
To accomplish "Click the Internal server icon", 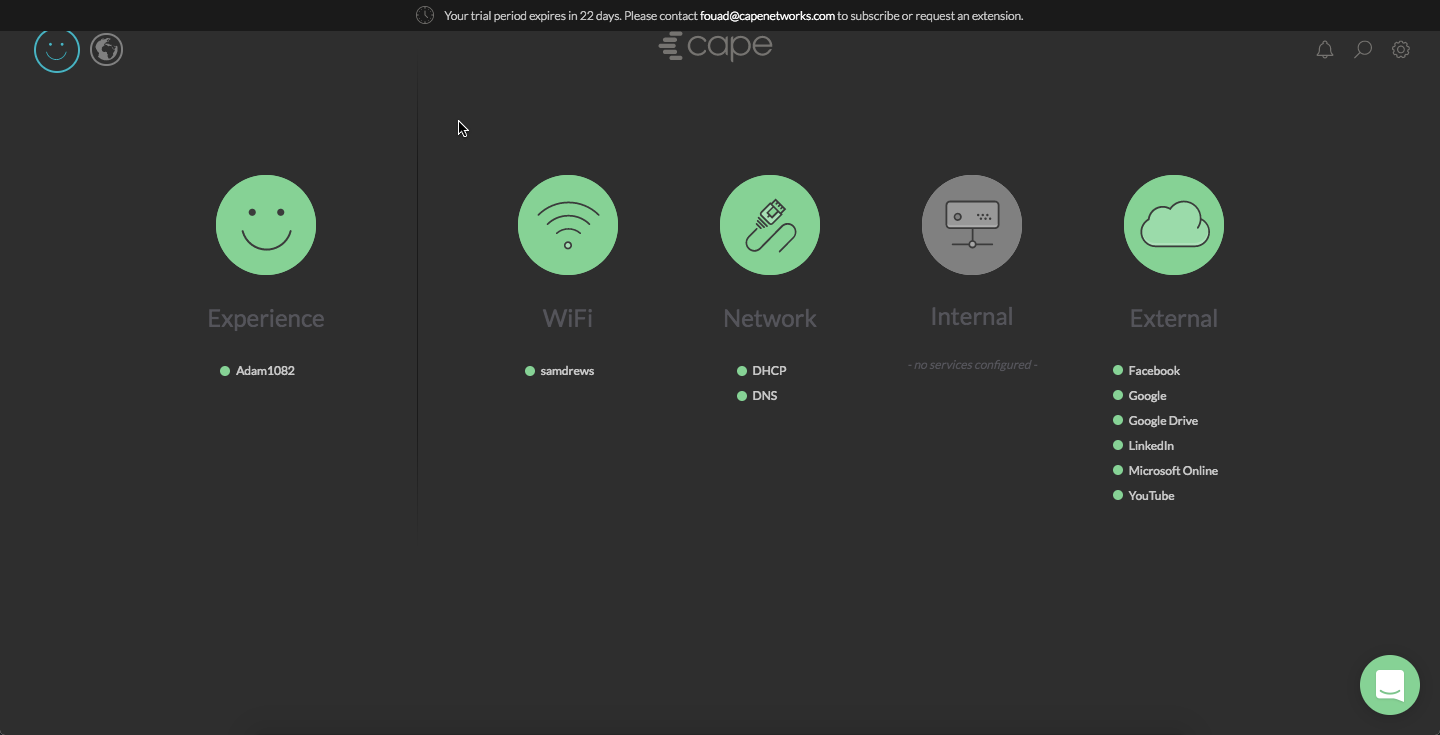I will 971,225.
